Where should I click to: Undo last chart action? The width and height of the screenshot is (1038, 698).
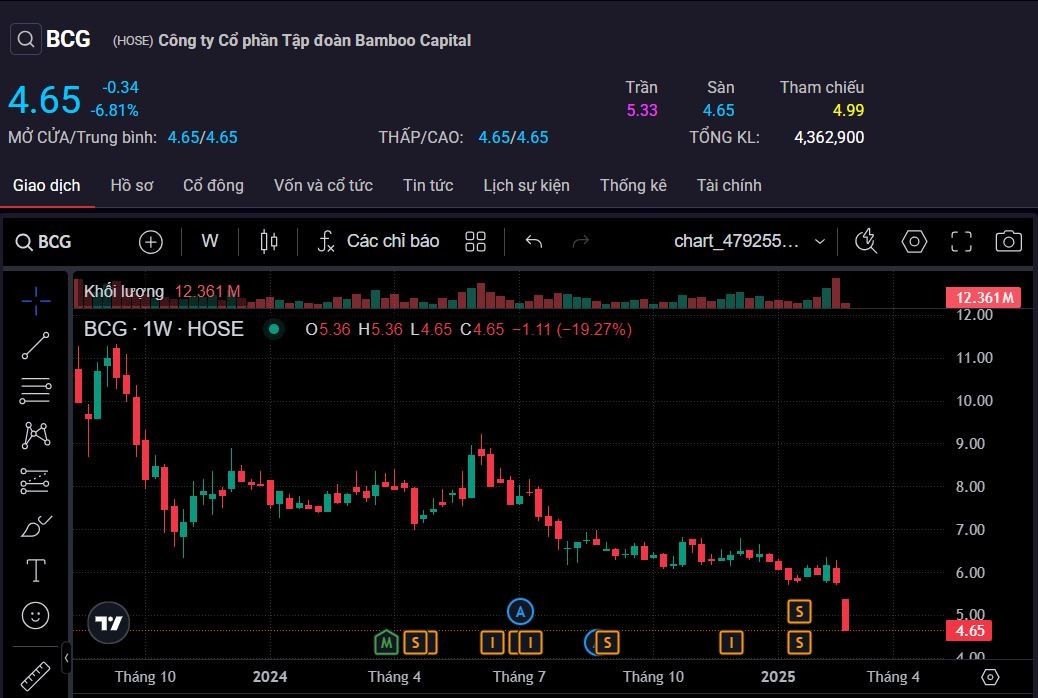pos(534,242)
